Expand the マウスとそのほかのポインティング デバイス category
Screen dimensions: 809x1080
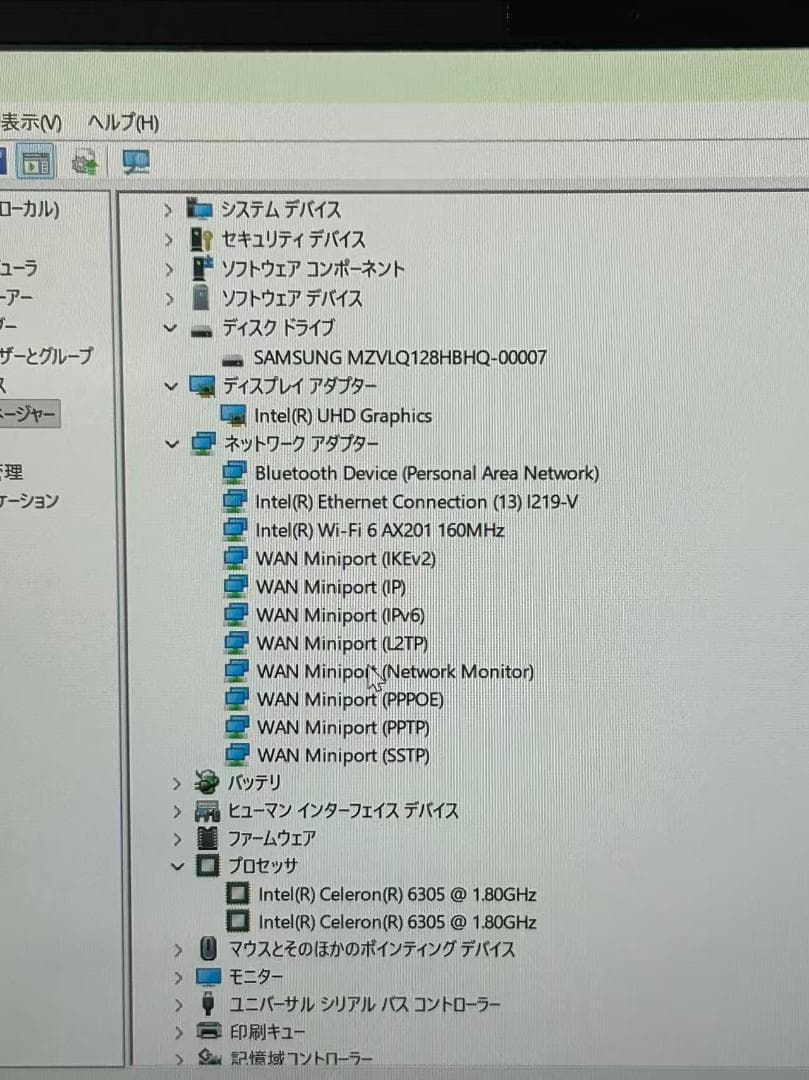point(178,951)
